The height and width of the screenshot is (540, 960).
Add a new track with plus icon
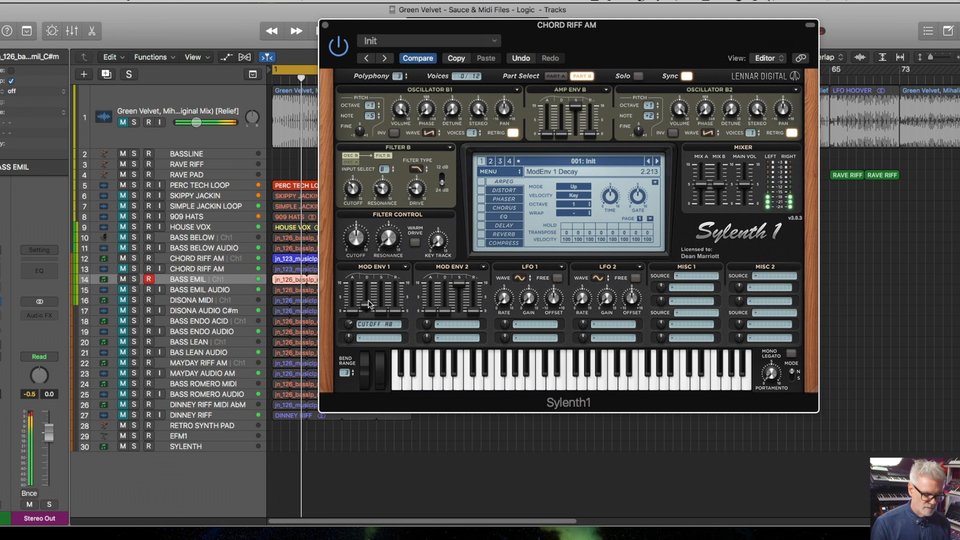coord(84,74)
